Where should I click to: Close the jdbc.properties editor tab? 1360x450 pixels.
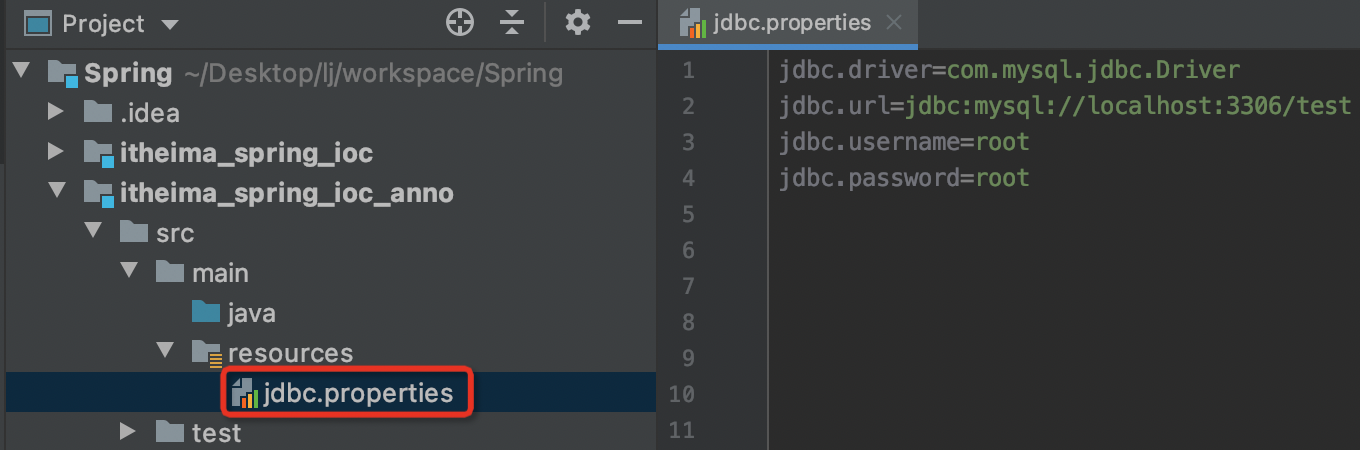[x=894, y=22]
